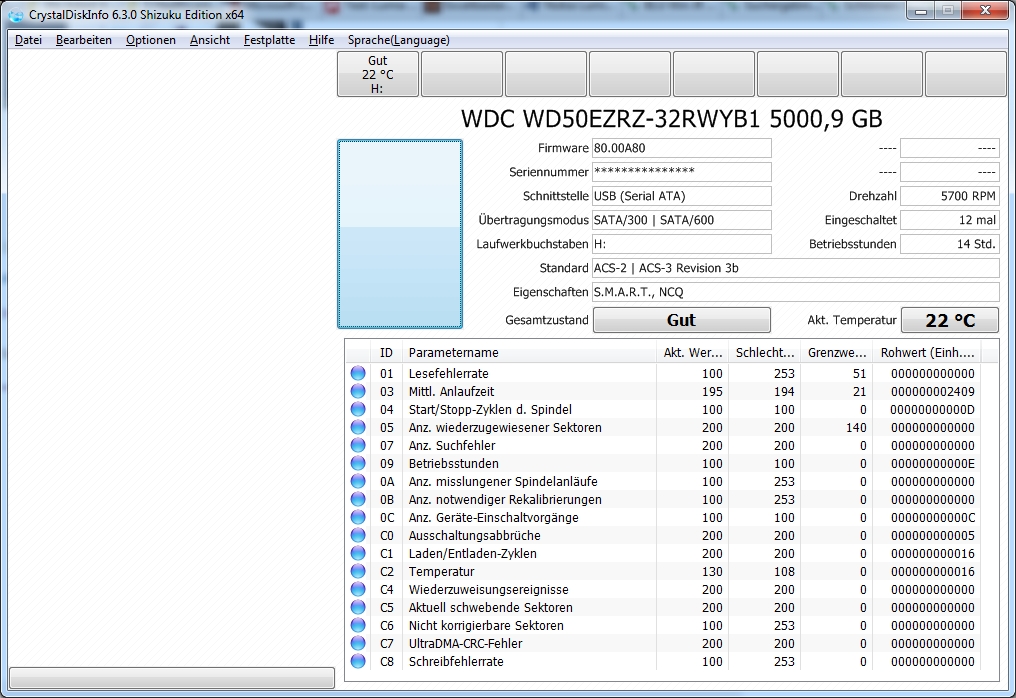Click status icon for Anz. notwendiger Rekalibrierungen
Image resolution: width=1016 pixels, height=698 pixels.
pos(358,499)
